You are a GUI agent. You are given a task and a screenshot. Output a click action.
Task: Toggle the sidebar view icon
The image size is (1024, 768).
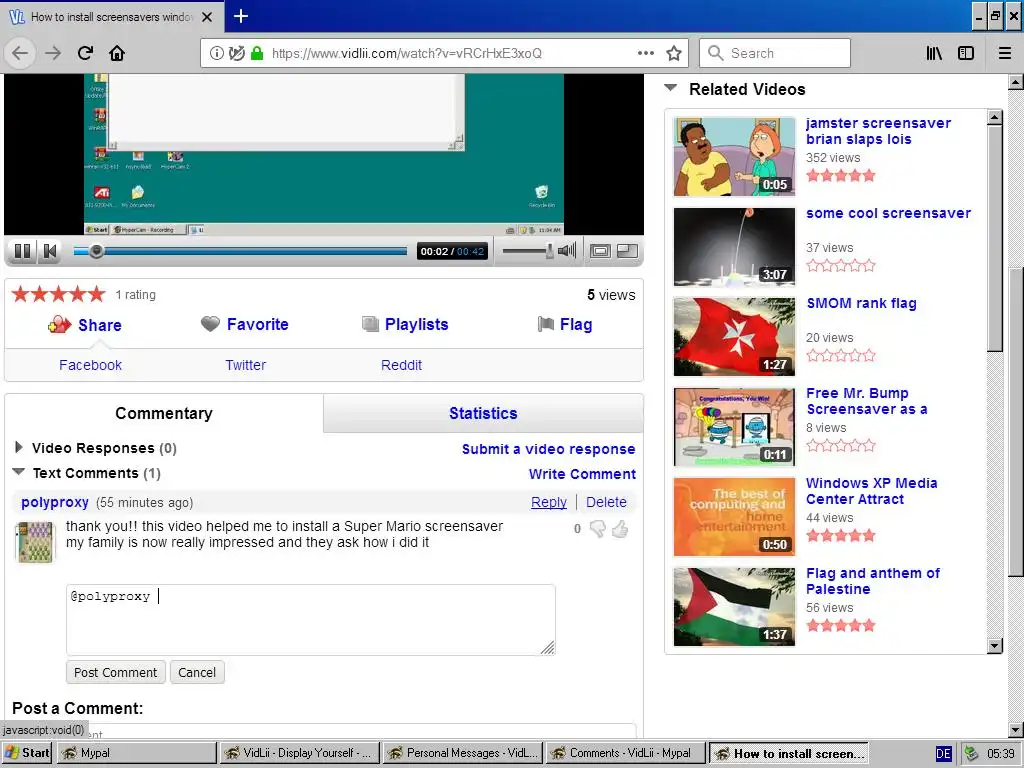tap(966, 53)
